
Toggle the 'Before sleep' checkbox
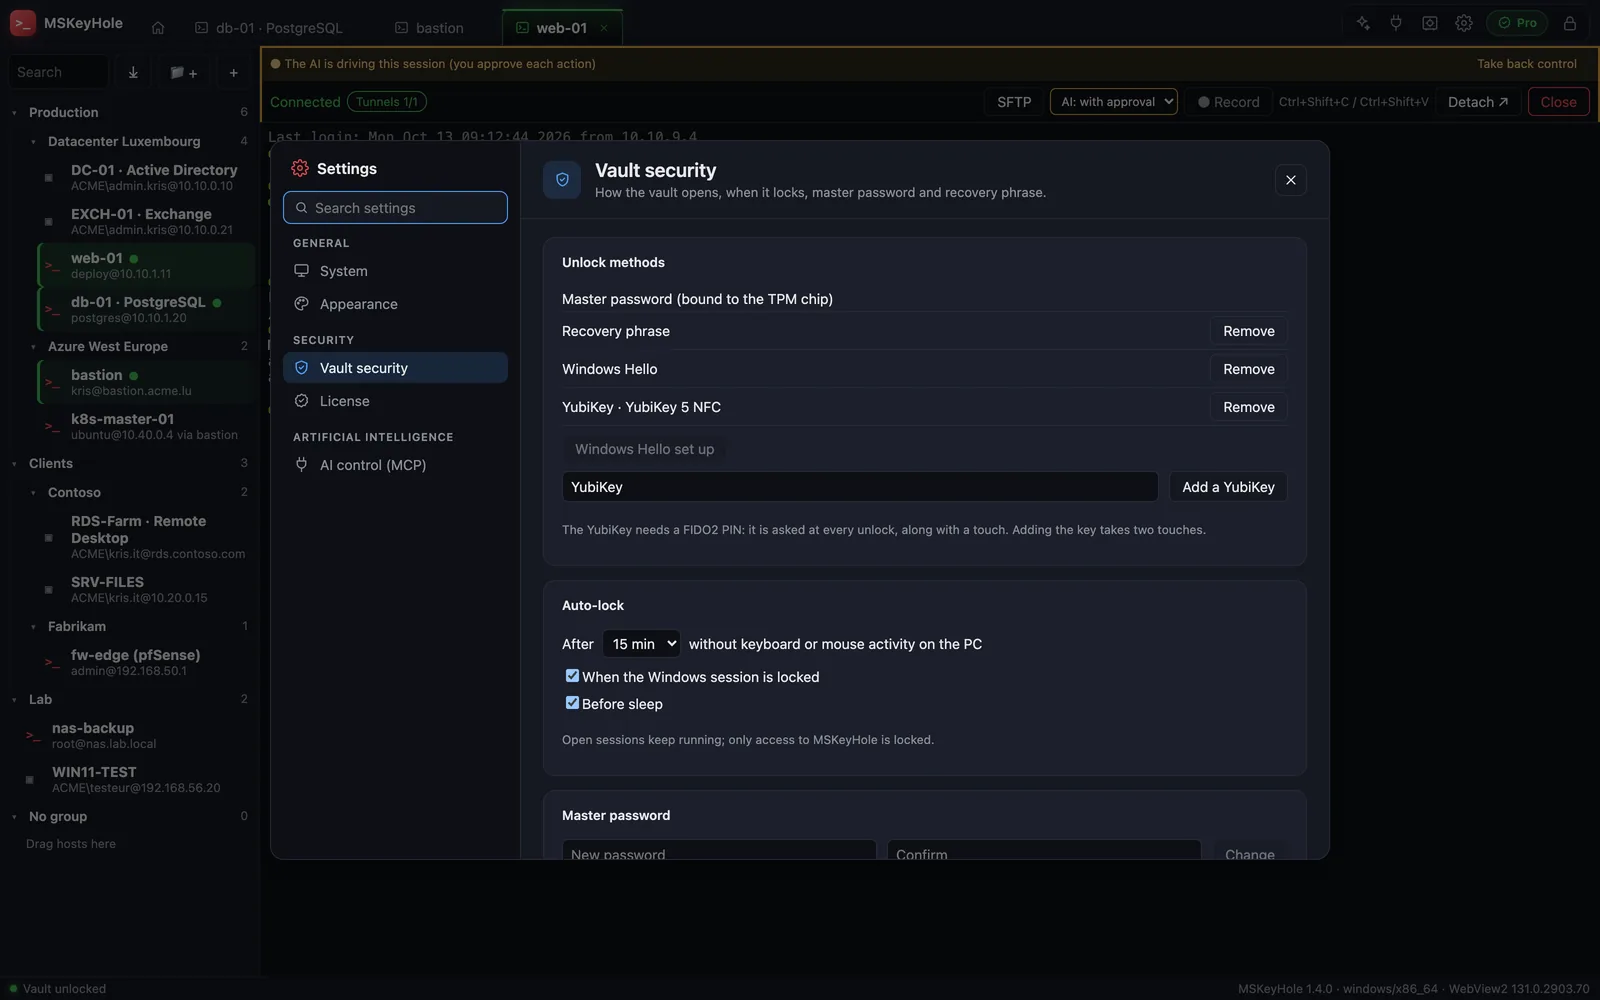coord(572,703)
